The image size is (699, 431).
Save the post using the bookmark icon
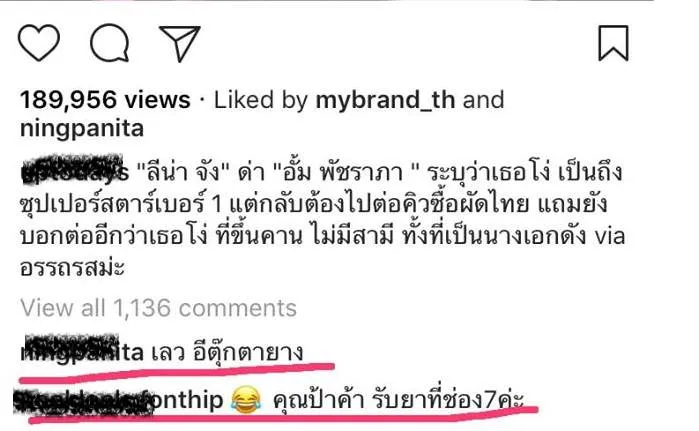613,43
